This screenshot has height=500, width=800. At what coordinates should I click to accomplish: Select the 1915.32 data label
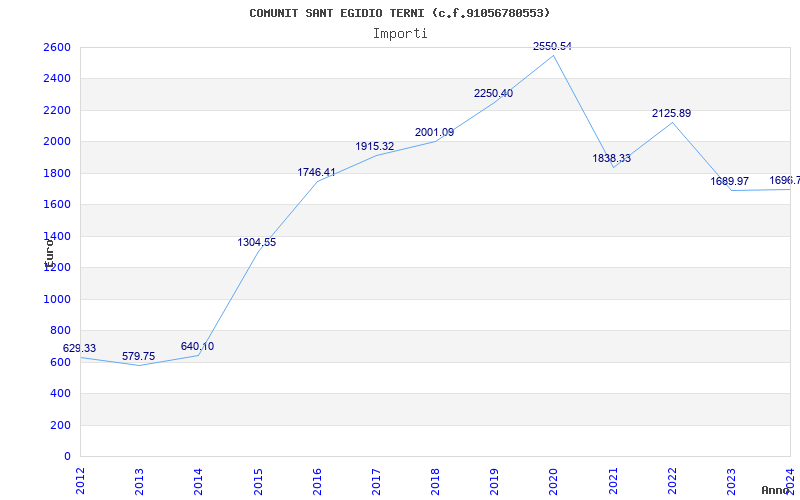[374, 146]
